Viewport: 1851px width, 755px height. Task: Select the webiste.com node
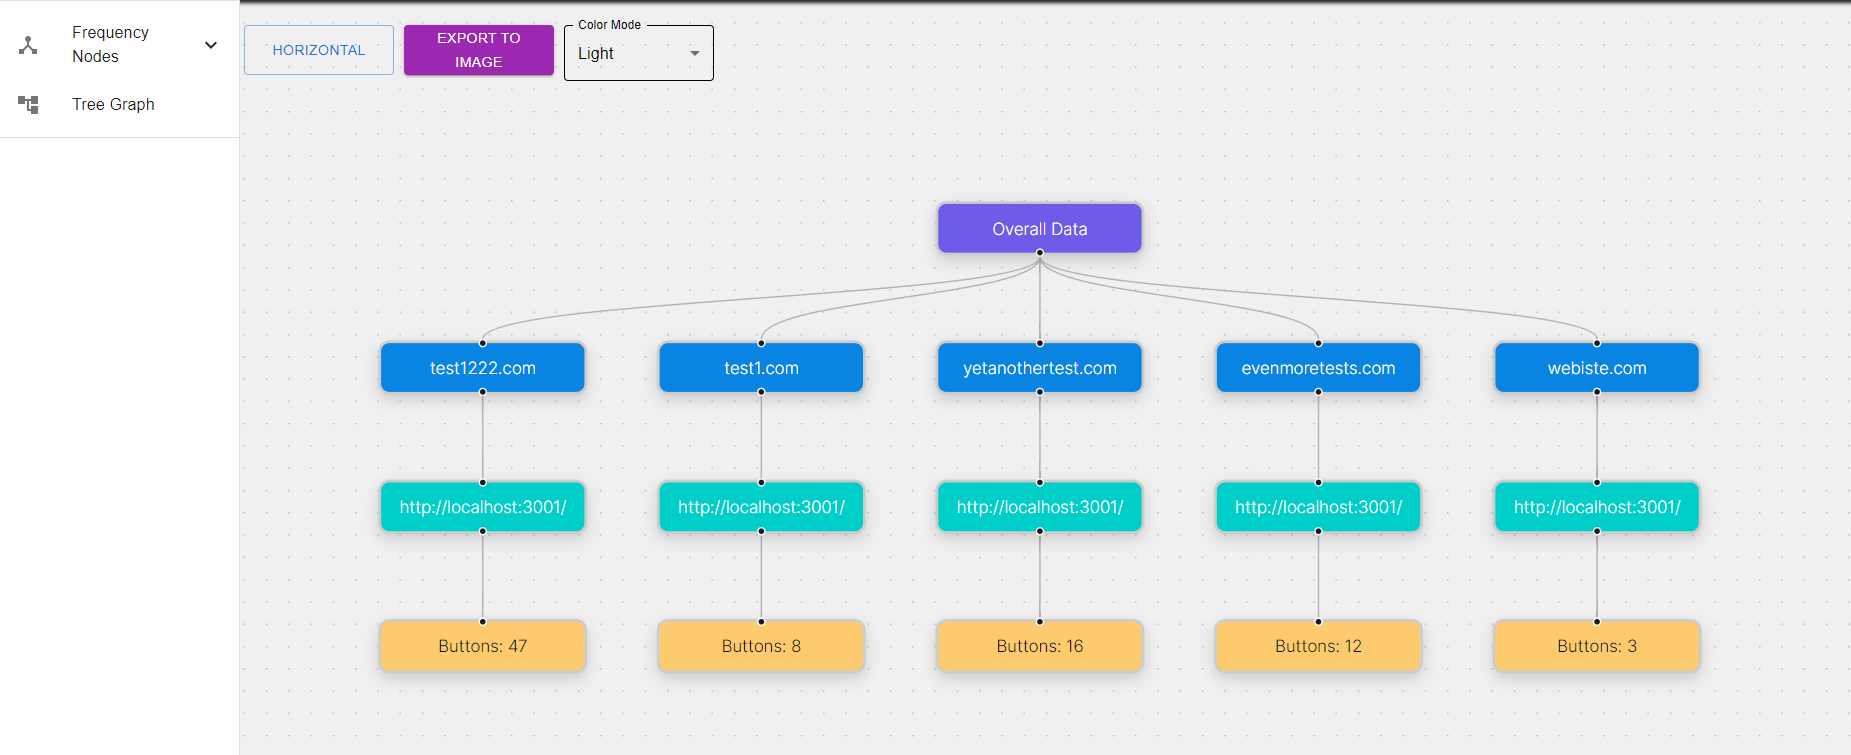tap(1597, 368)
